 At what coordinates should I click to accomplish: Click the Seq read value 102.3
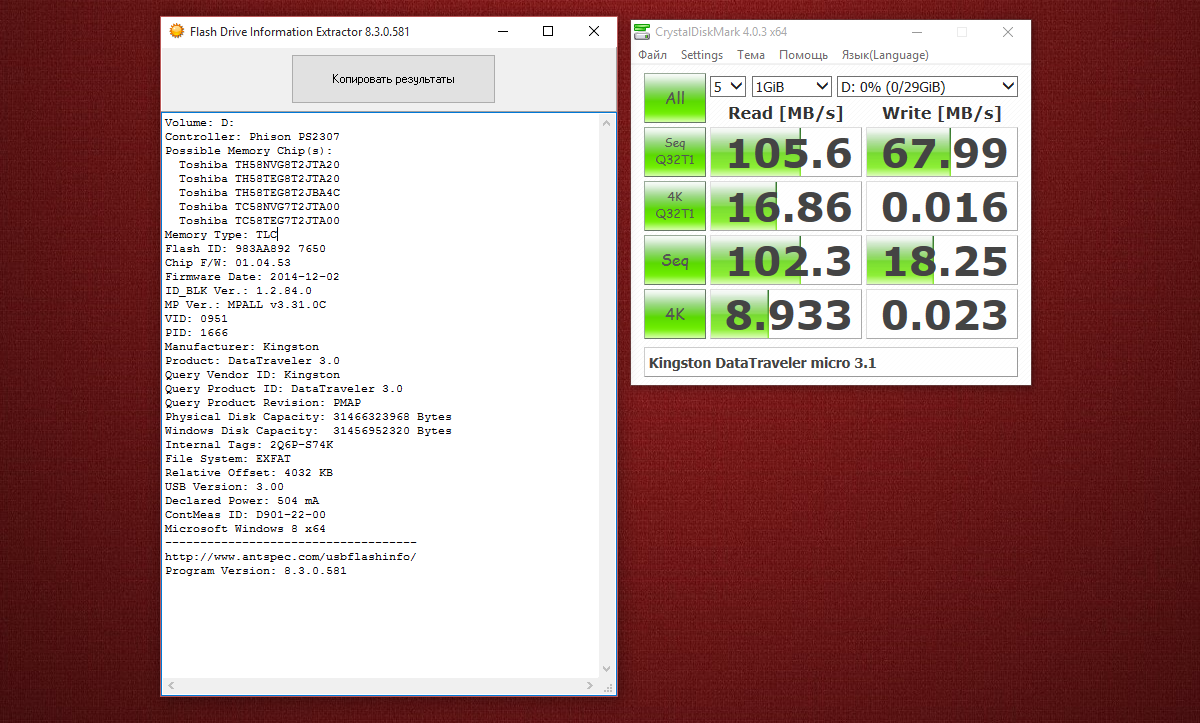785,260
